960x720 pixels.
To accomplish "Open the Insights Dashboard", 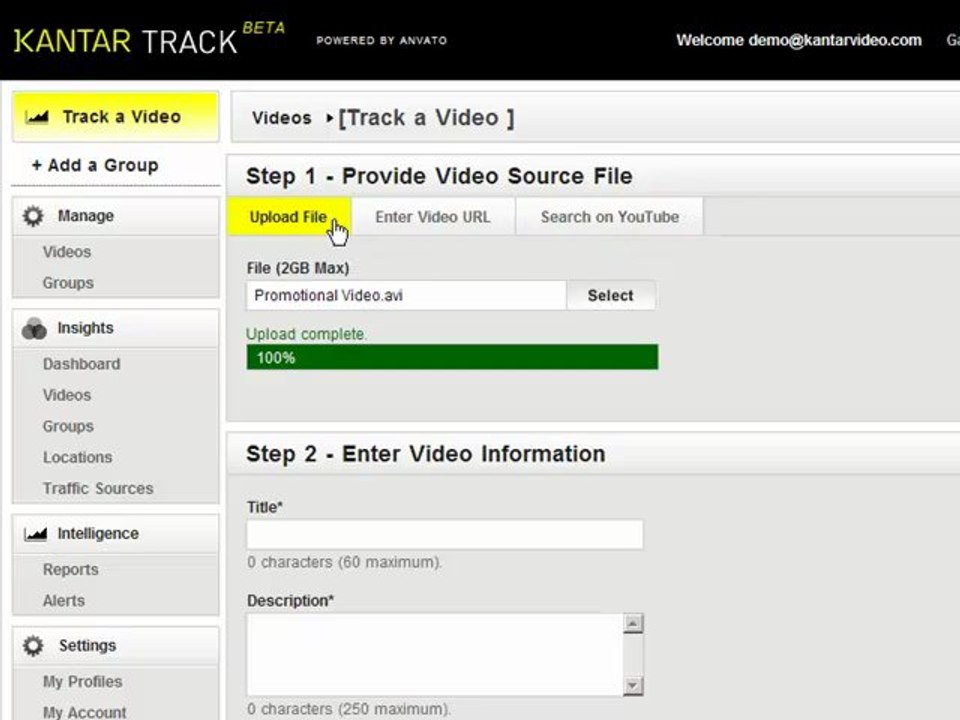I will click(81, 364).
